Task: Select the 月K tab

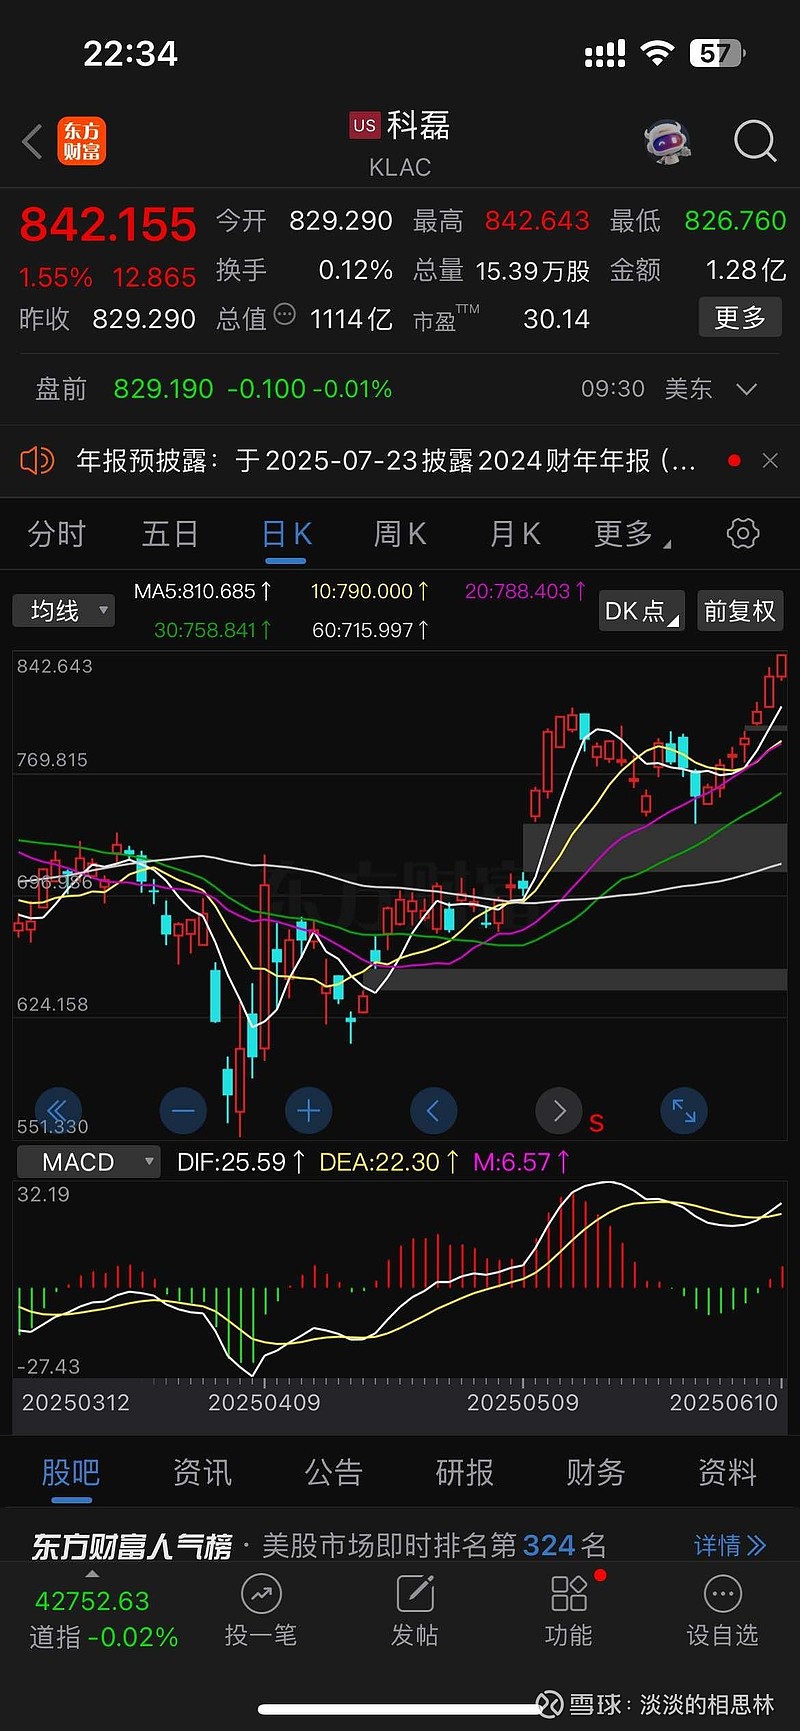Action: pyautogui.click(x=515, y=534)
